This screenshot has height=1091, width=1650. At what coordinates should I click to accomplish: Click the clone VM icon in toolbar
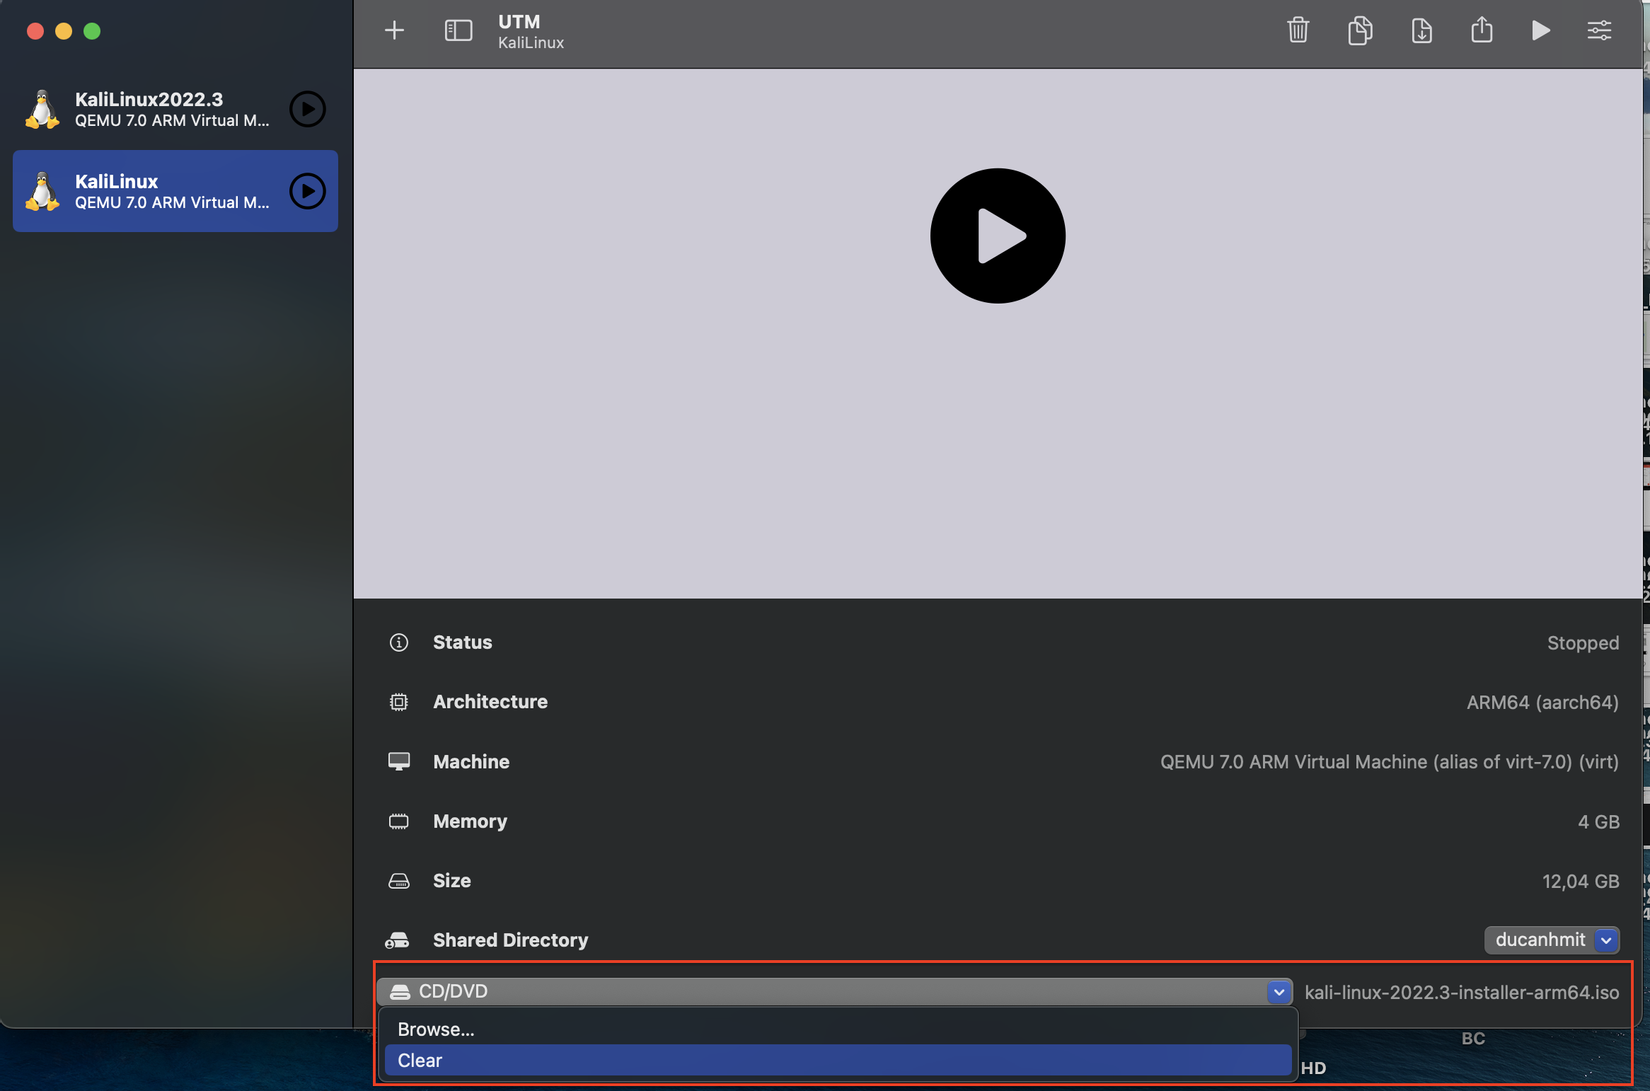[1360, 30]
